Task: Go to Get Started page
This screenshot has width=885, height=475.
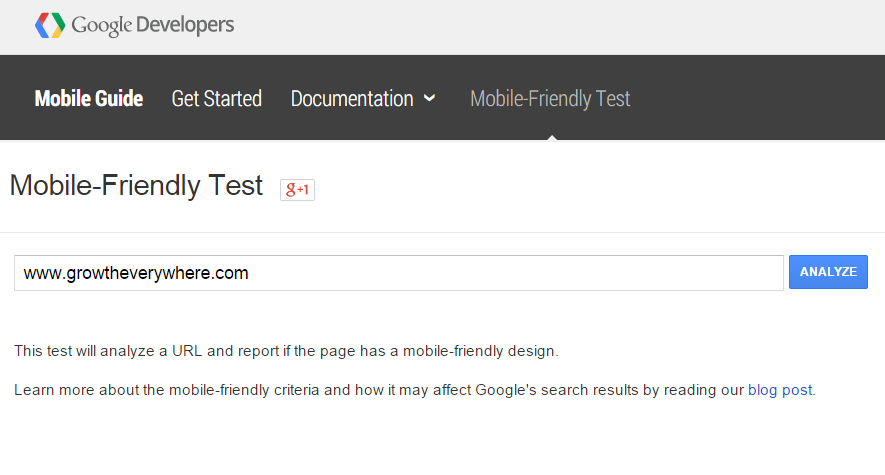Action: click(x=217, y=99)
